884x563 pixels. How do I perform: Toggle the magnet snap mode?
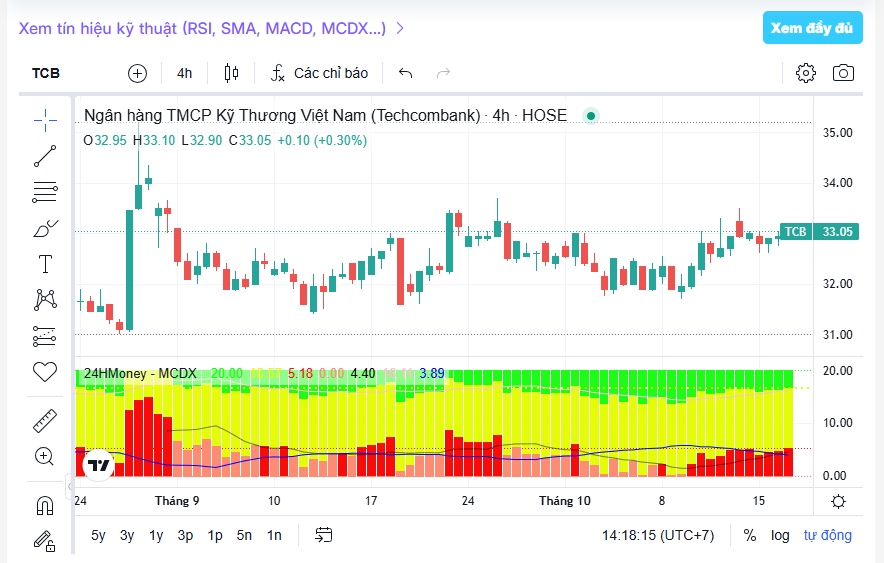[45, 506]
